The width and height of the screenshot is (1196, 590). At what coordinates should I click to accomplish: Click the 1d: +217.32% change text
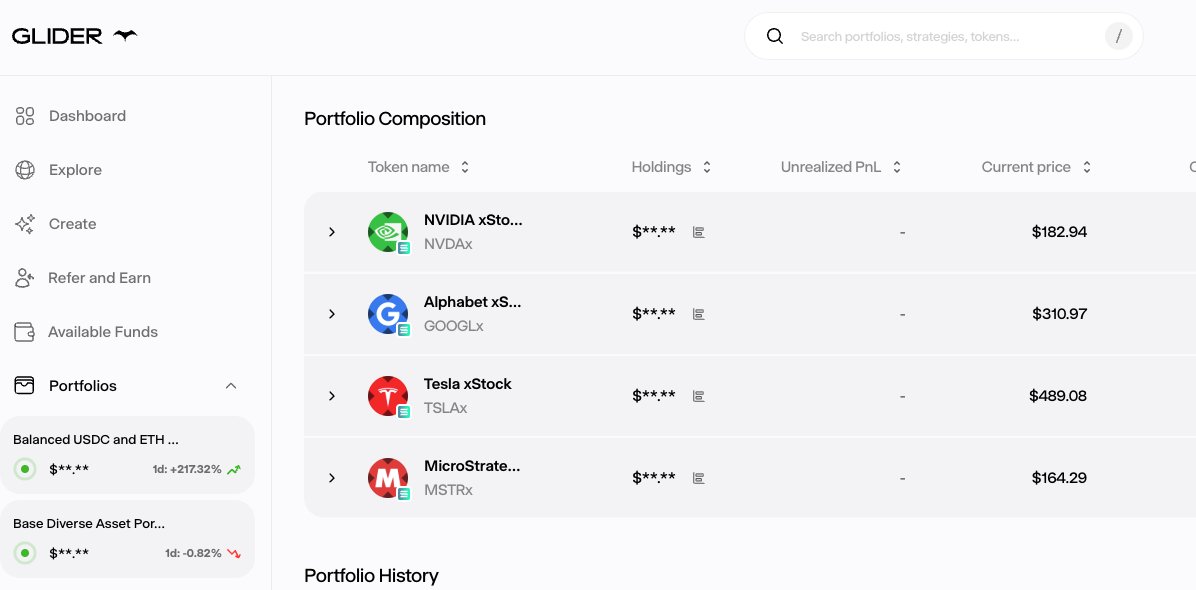point(187,470)
